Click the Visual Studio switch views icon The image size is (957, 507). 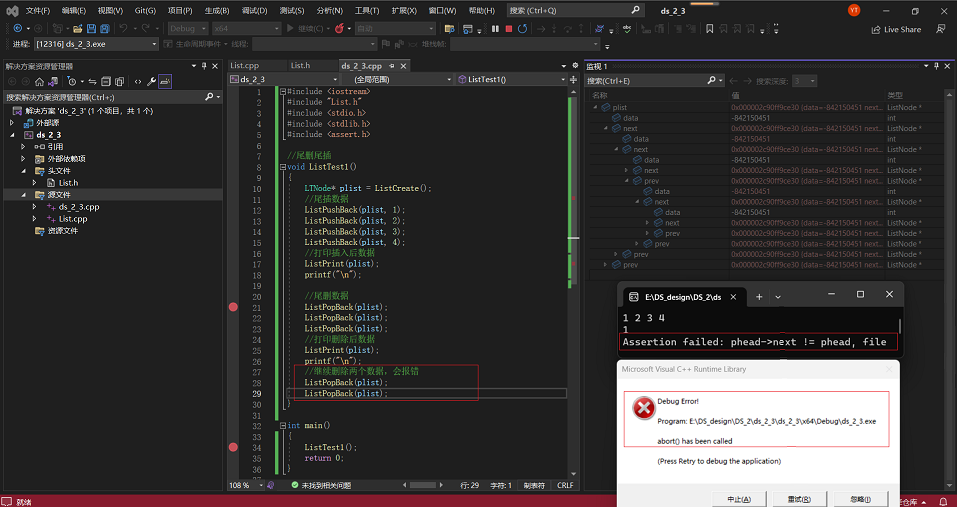(54, 81)
